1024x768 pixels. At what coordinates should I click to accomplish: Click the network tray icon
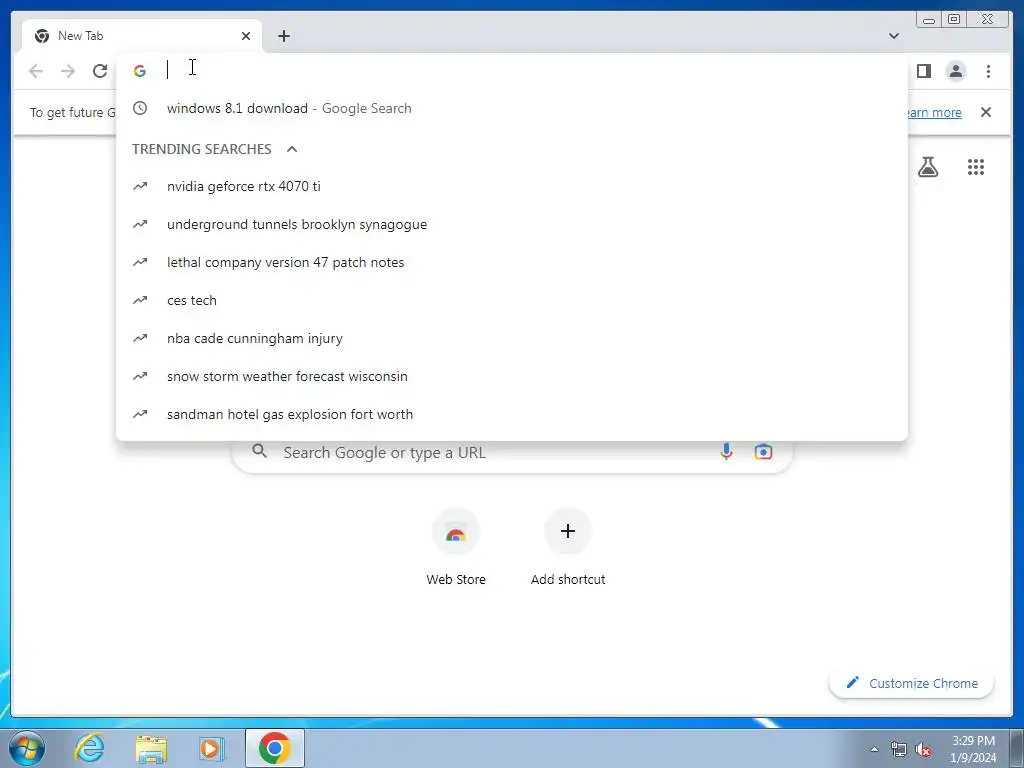(899, 749)
